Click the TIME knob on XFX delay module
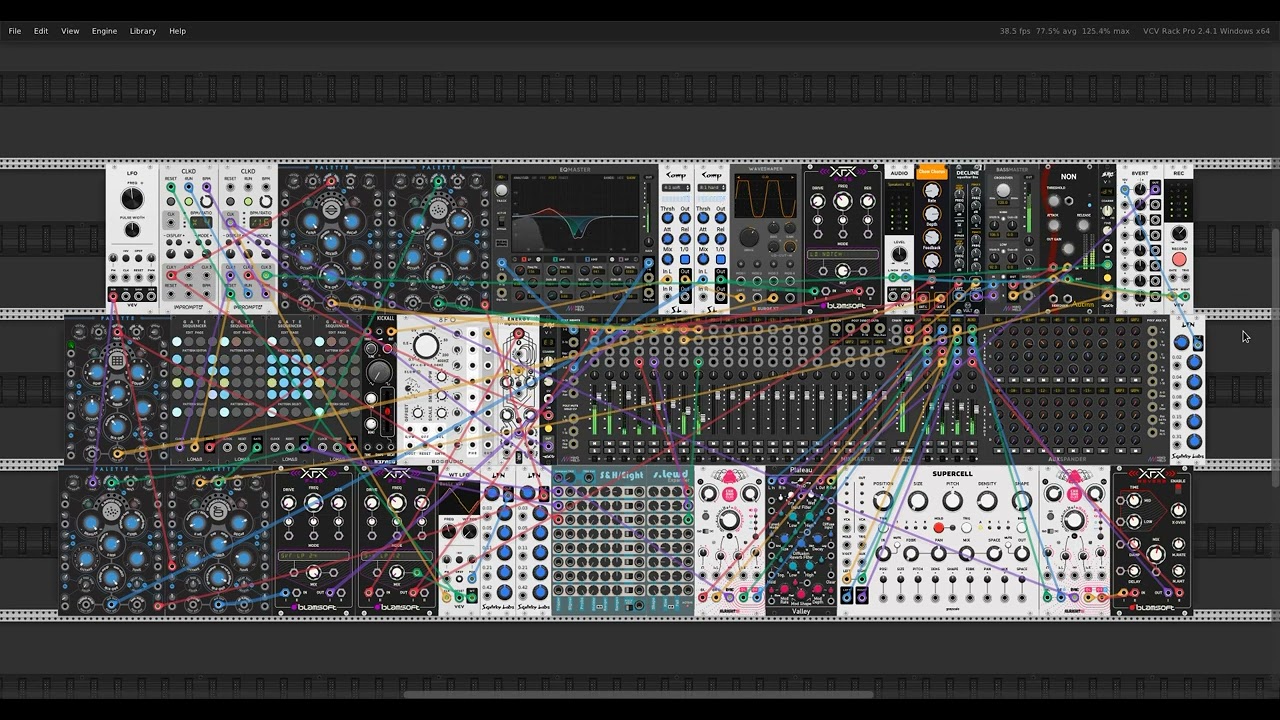 1133,499
